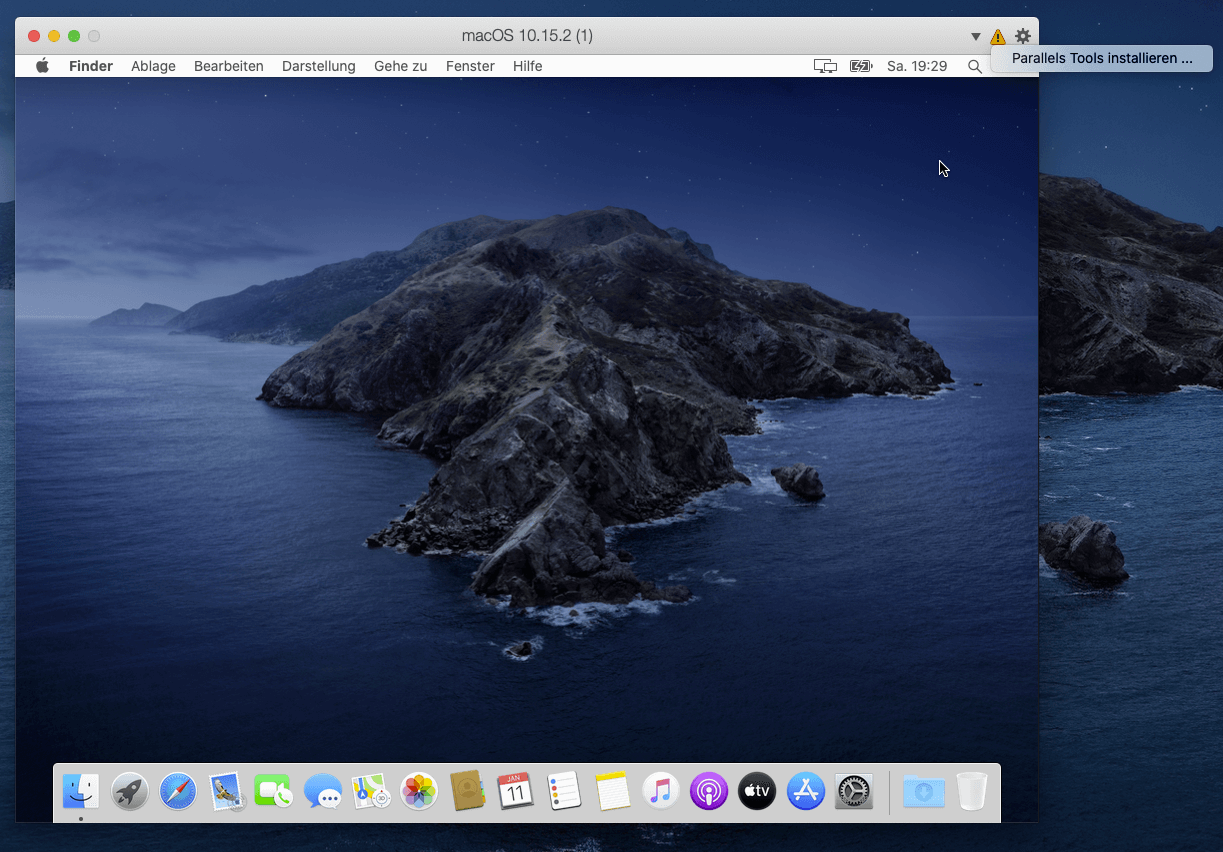This screenshot has width=1223, height=852.
Task: Open Launchpad rocket icon in Dock
Action: [x=130, y=792]
